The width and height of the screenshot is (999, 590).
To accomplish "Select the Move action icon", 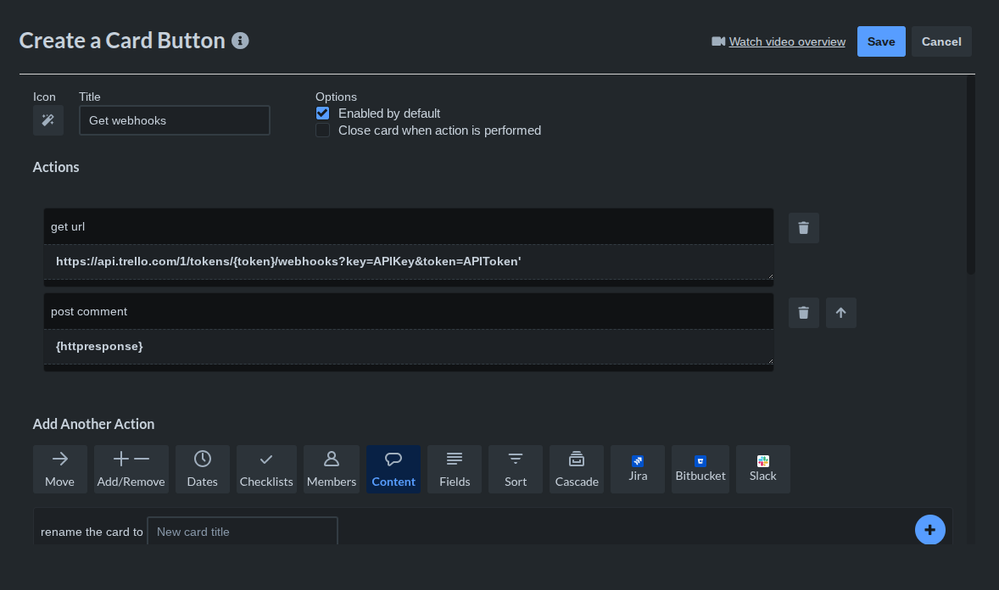I will click(59, 469).
